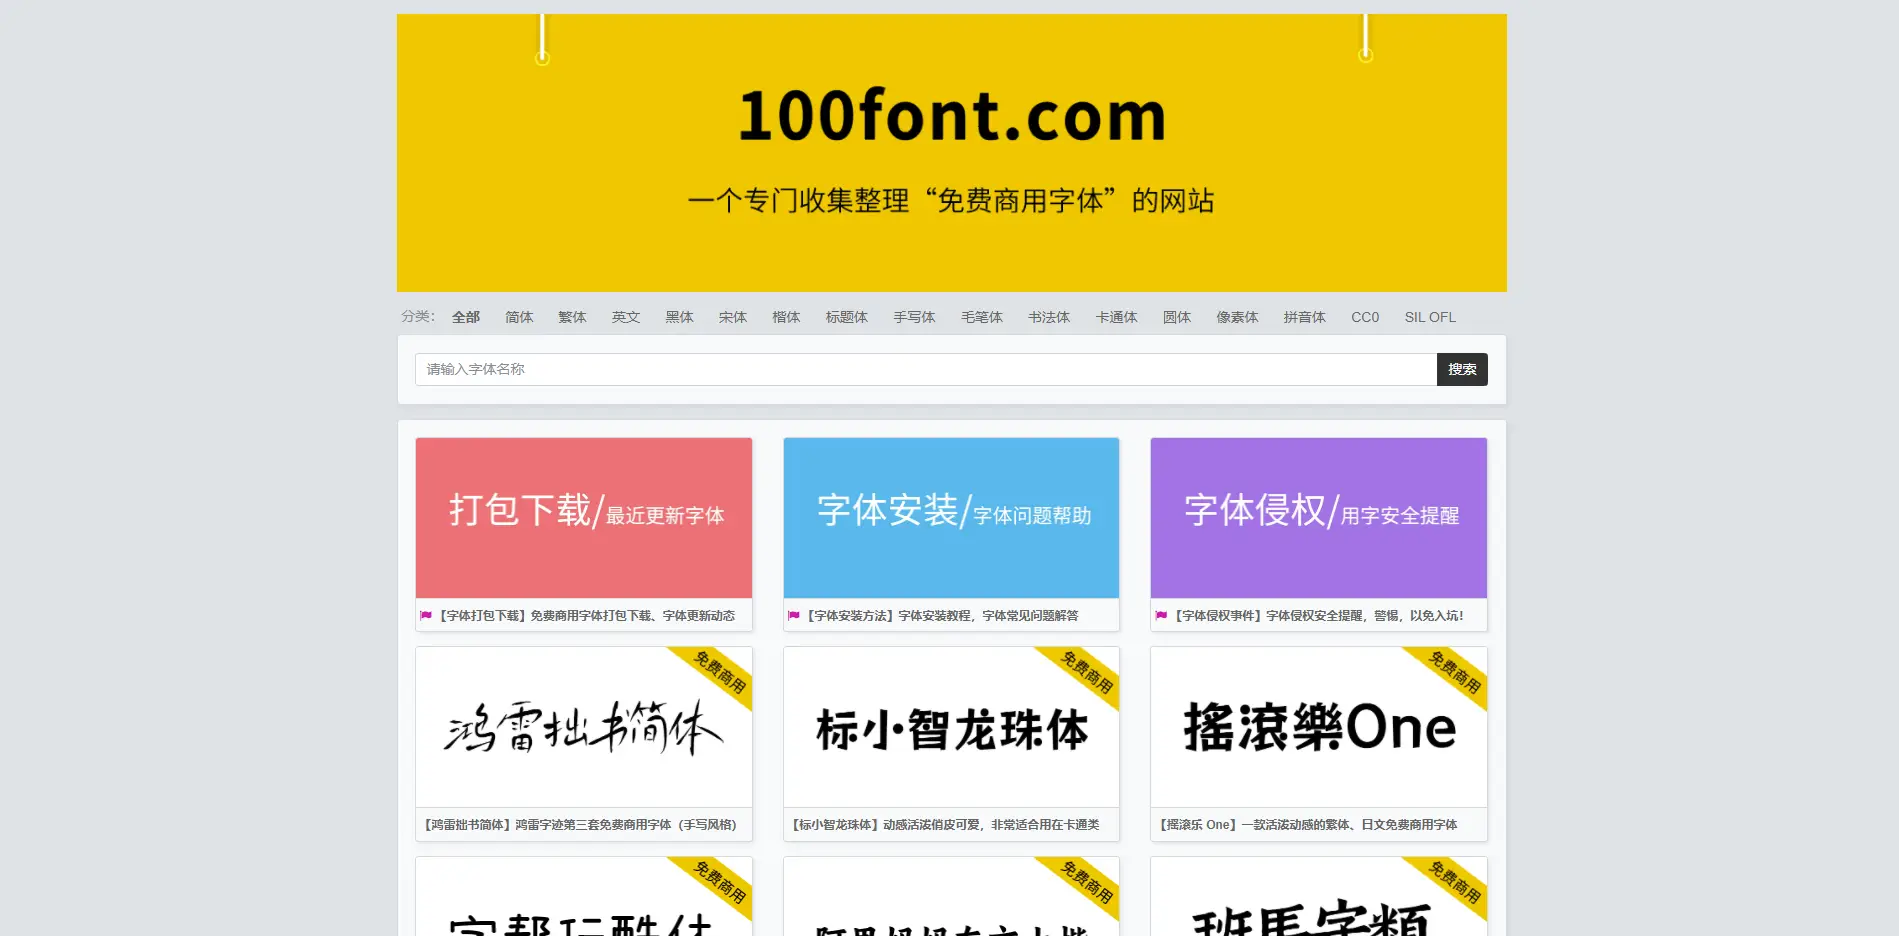The image size is (1899, 936).
Task: Open the 鸿雷拙书简体 font preview
Action: (584, 727)
